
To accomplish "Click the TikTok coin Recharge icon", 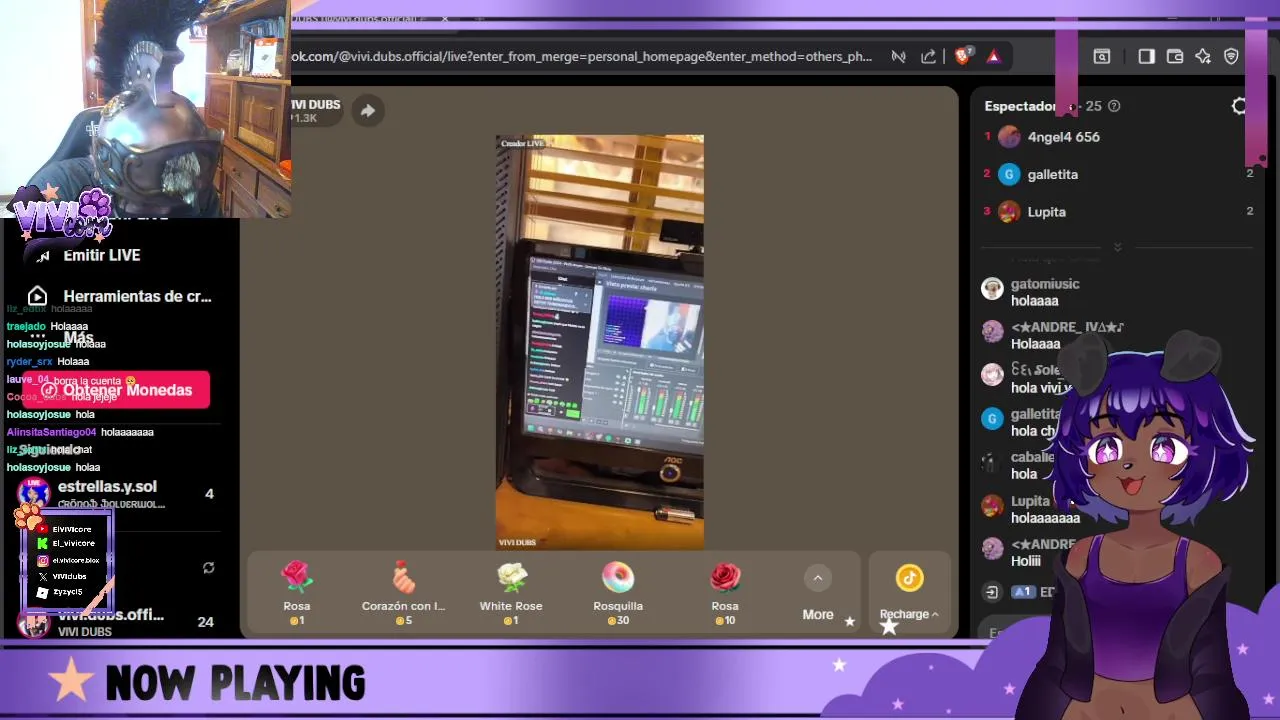I will pos(909,578).
